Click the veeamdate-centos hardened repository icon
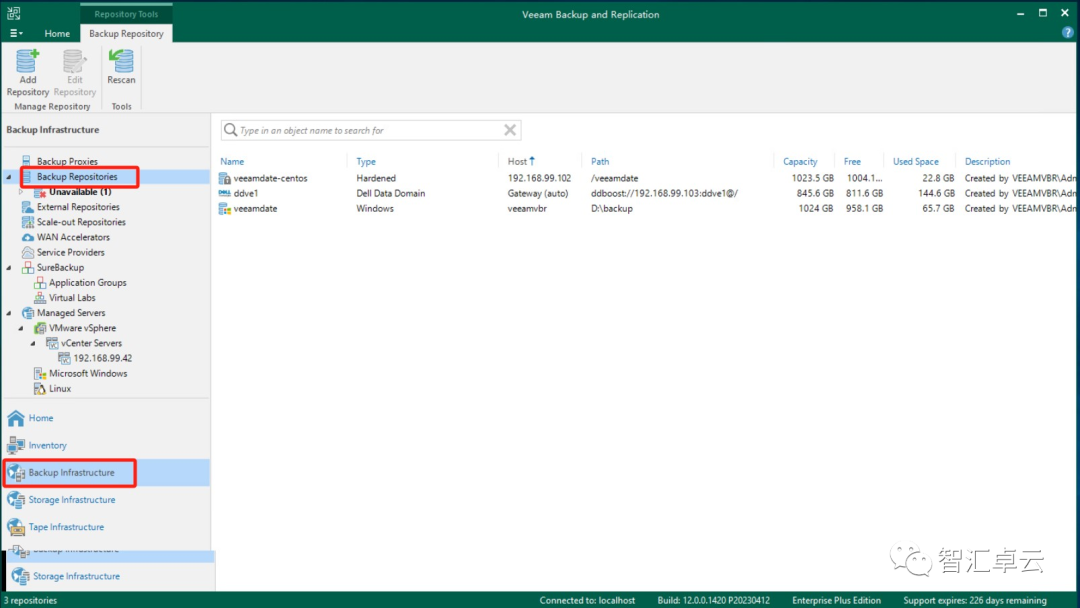Screen dimensions: 1080x608 (225, 178)
